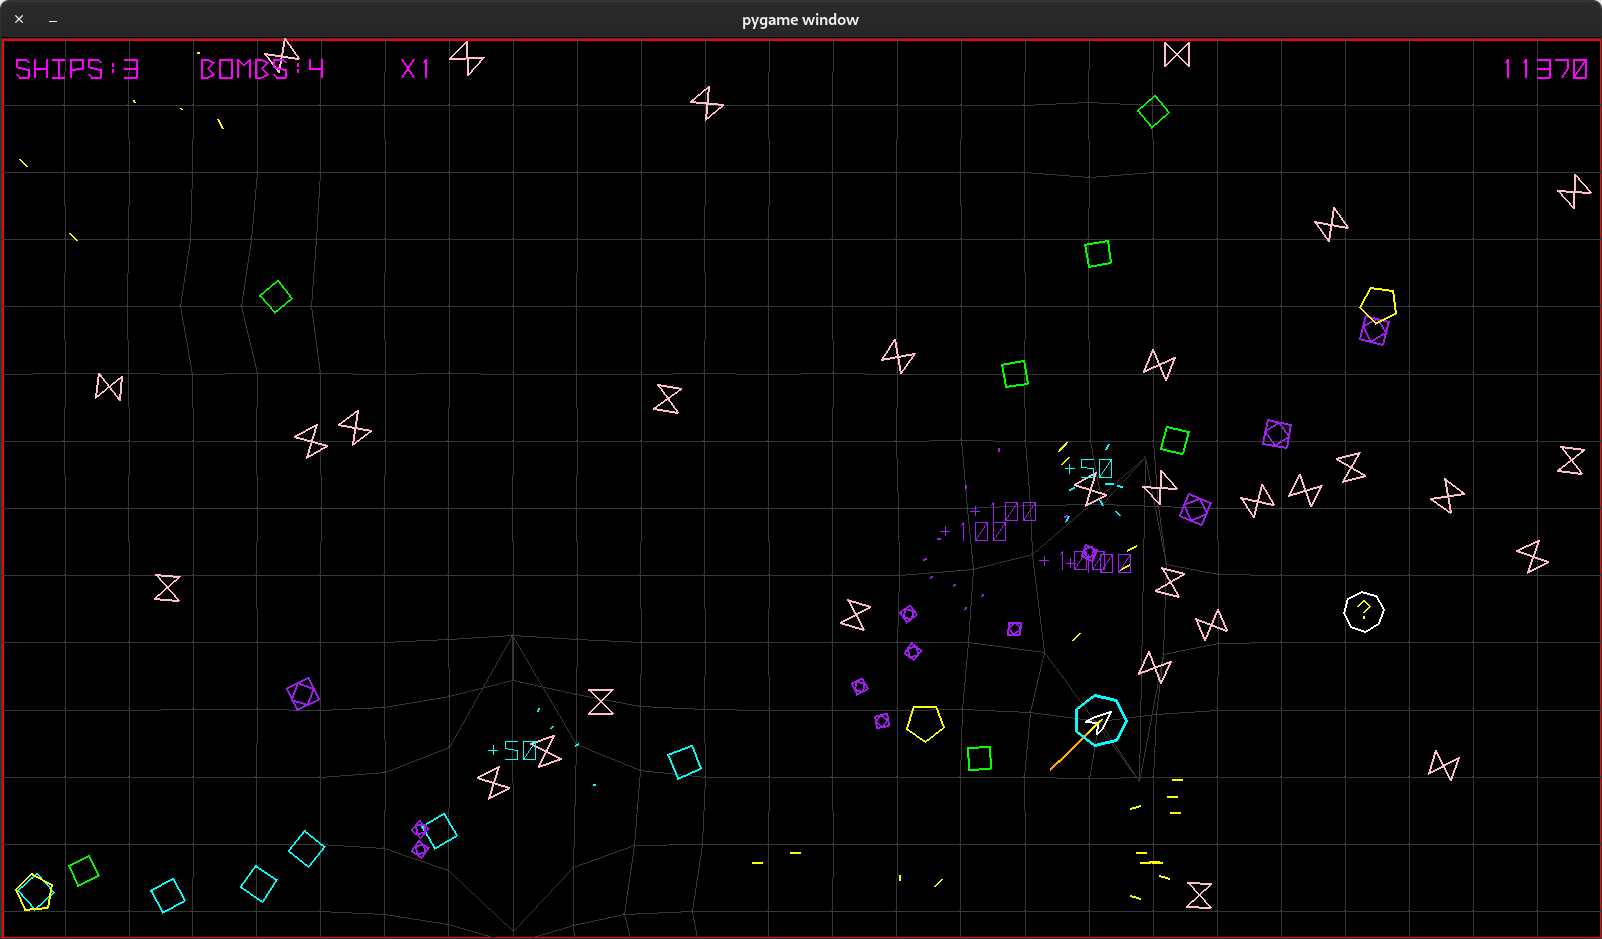Target pink pinwheel in top-right corner
This screenshot has width=1602, height=939.
[1574, 191]
